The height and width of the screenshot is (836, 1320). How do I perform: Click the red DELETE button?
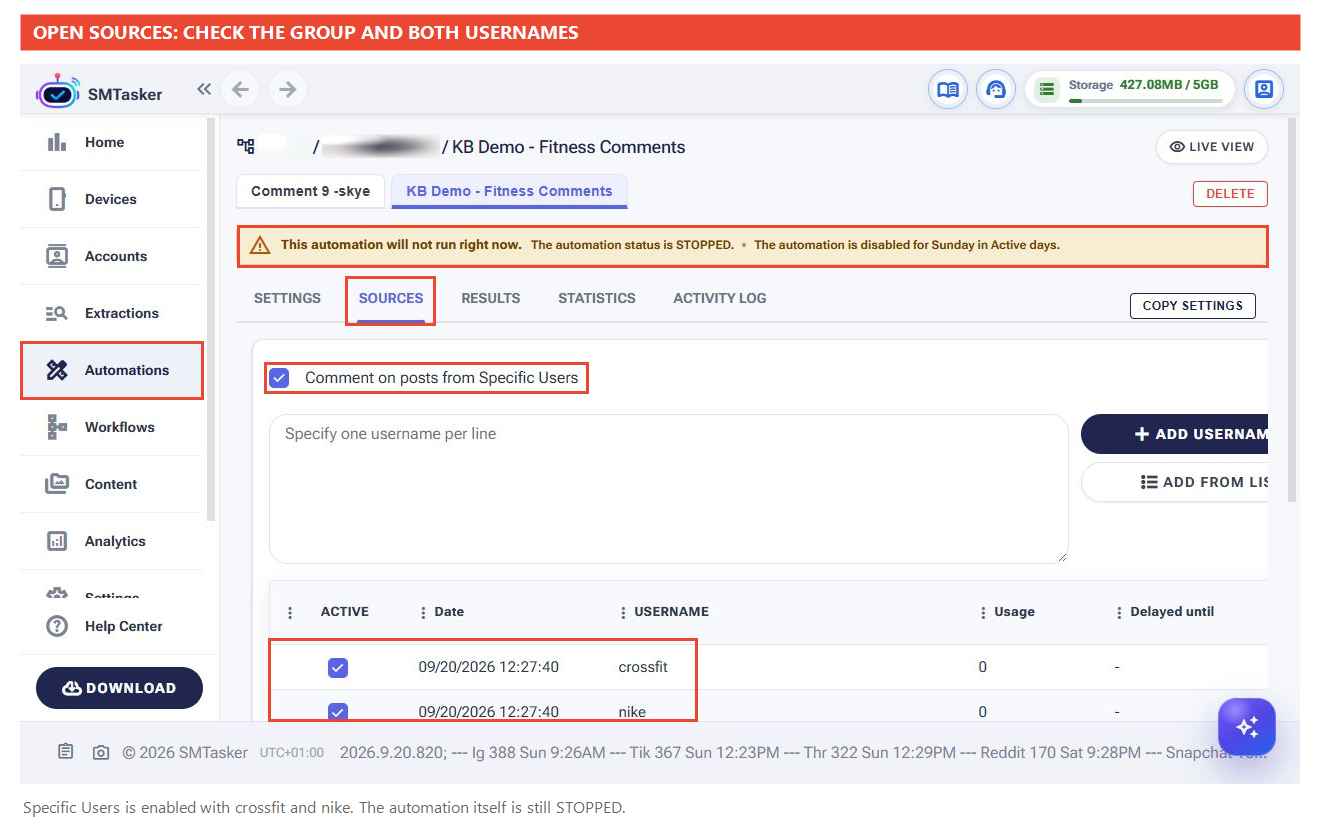[x=1230, y=194]
